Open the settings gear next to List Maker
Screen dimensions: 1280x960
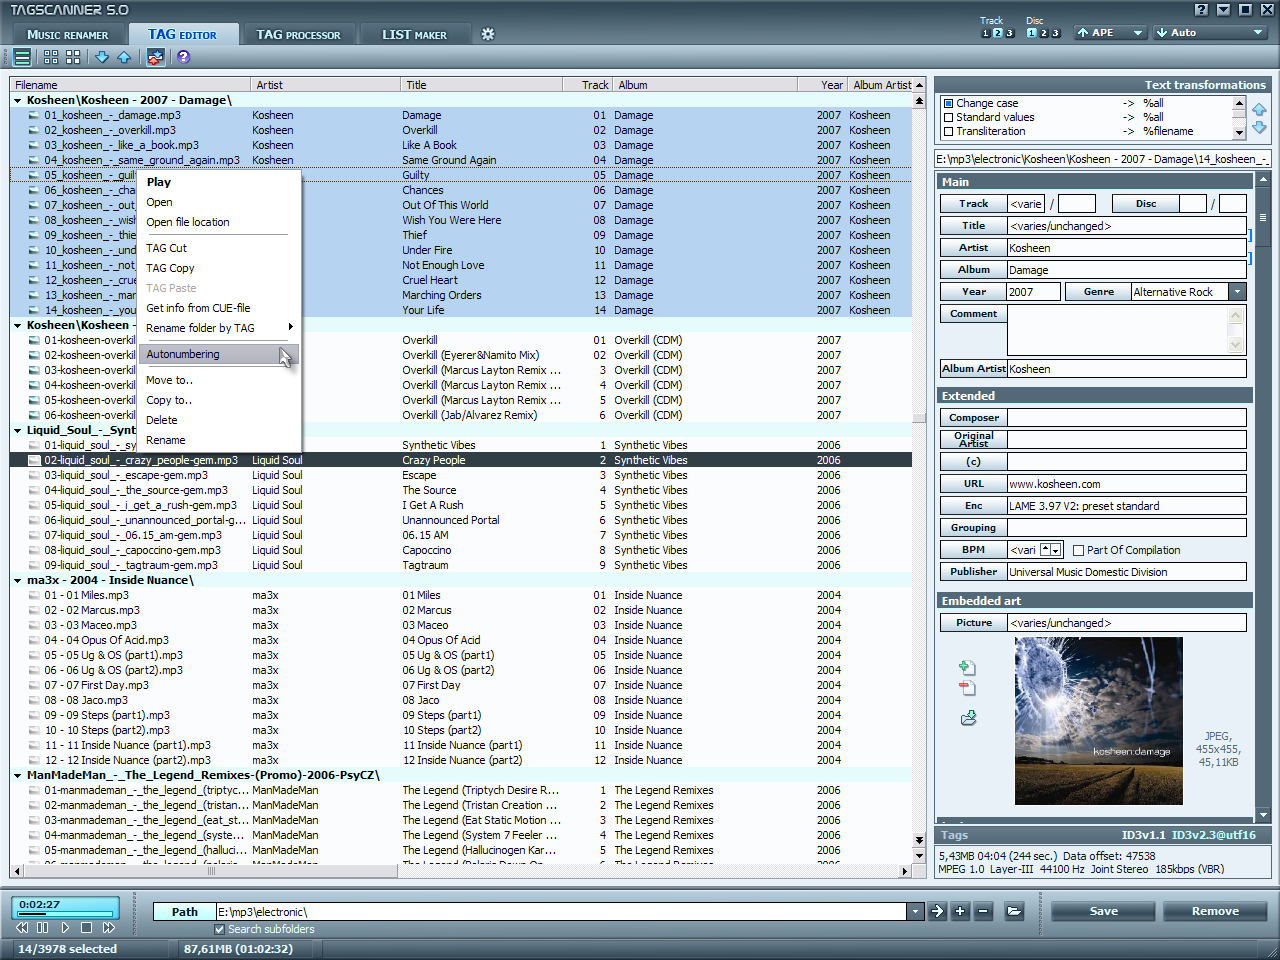click(488, 34)
